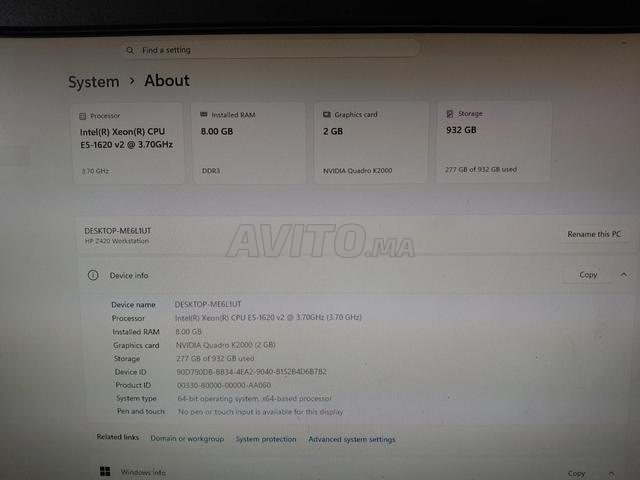Screen dimensions: 640x480
Task: Select Product ID value 00330-80000-00000-AA060
Action: click(x=224, y=385)
